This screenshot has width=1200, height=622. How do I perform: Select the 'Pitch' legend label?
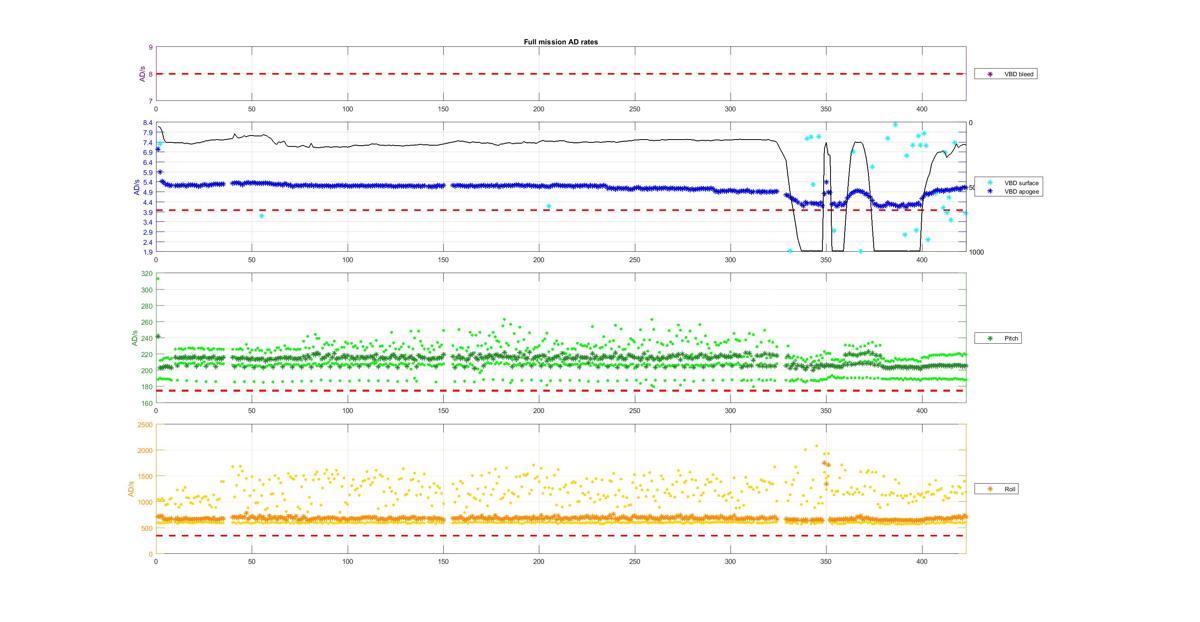[x=1011, y=338]
